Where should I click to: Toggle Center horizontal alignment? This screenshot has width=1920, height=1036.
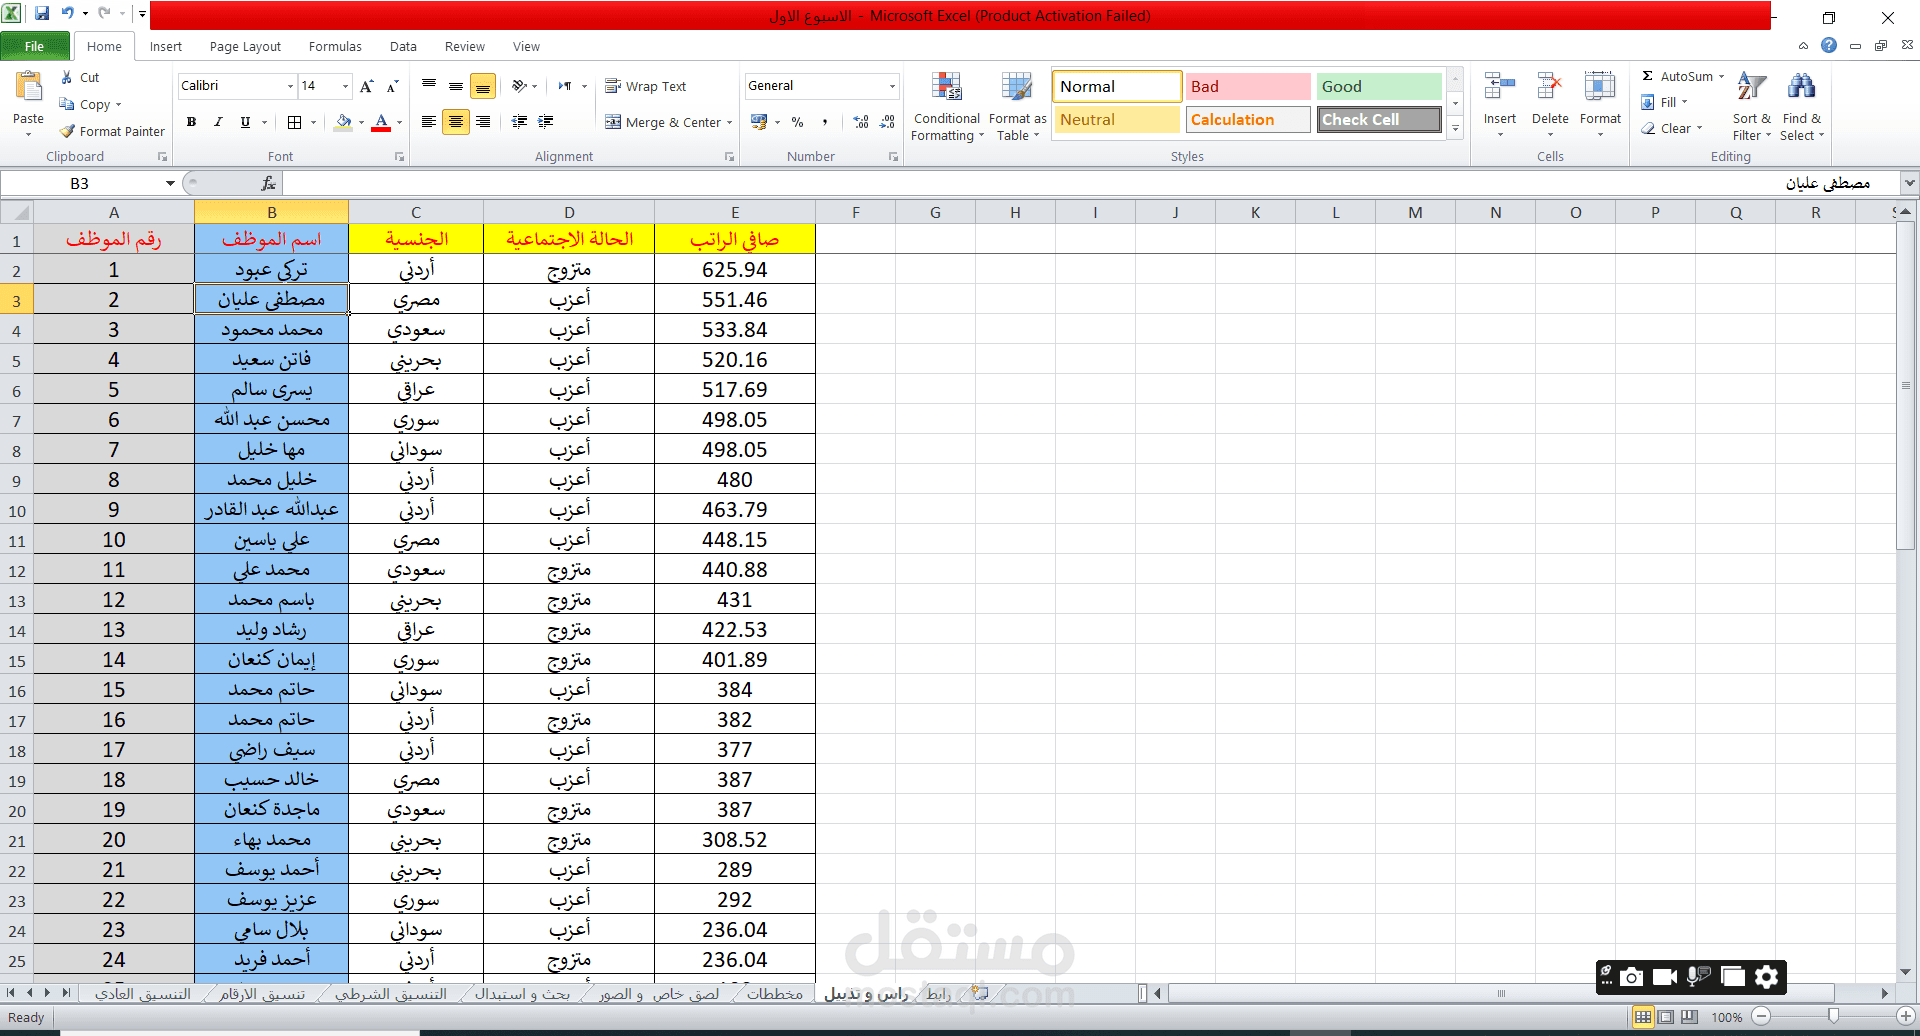[x=456, y=122]
